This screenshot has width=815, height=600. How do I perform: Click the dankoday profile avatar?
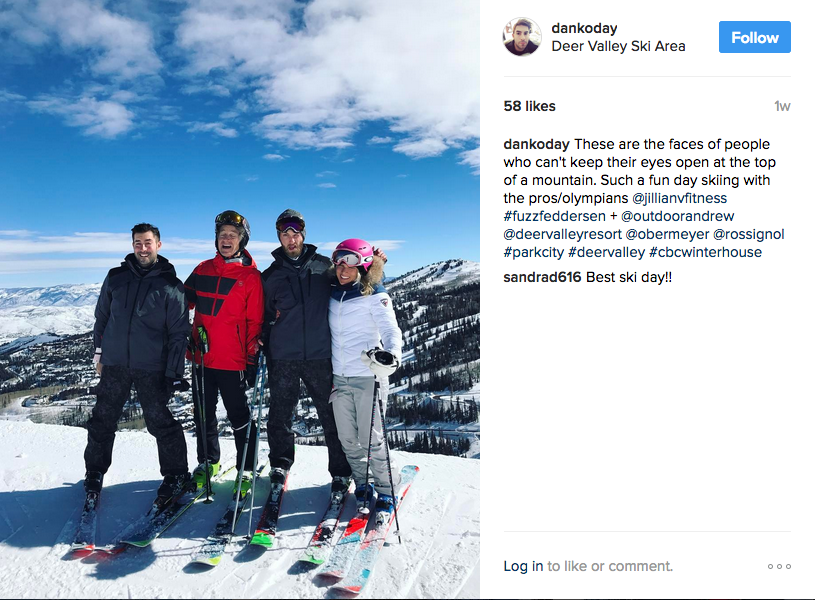pos(522,37)
